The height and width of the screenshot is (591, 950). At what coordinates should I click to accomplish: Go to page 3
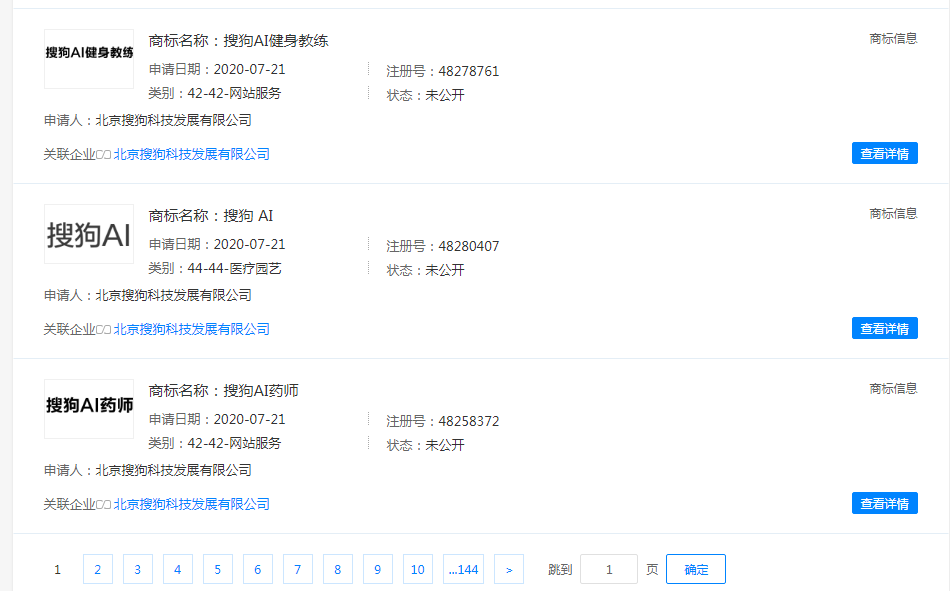[x=138, y=569]
